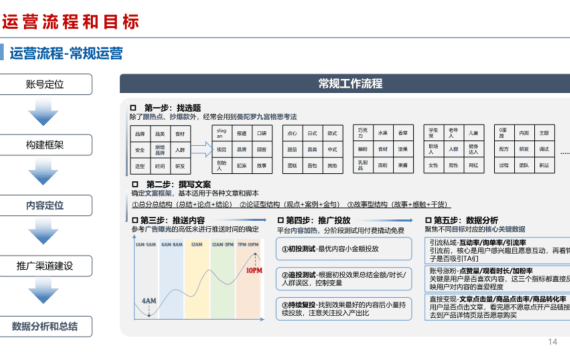The height and width of the screenshot is (360, 570).
Task: Click the bullet square before 第一步：找选题
Action: coord(133,108)
